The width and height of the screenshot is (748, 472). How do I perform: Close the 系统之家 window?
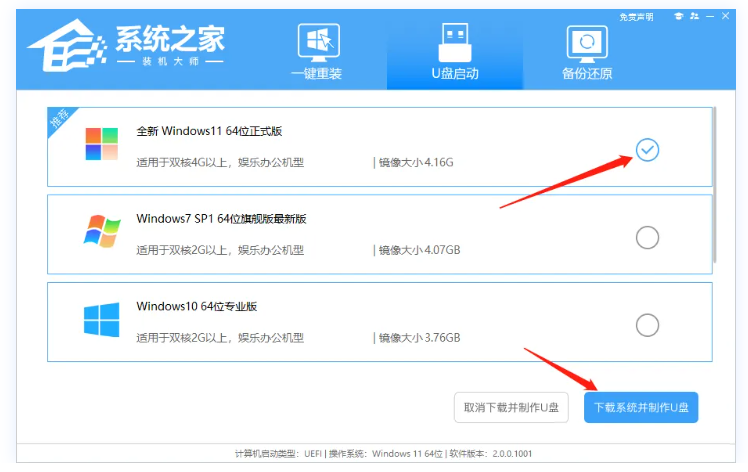725,16
